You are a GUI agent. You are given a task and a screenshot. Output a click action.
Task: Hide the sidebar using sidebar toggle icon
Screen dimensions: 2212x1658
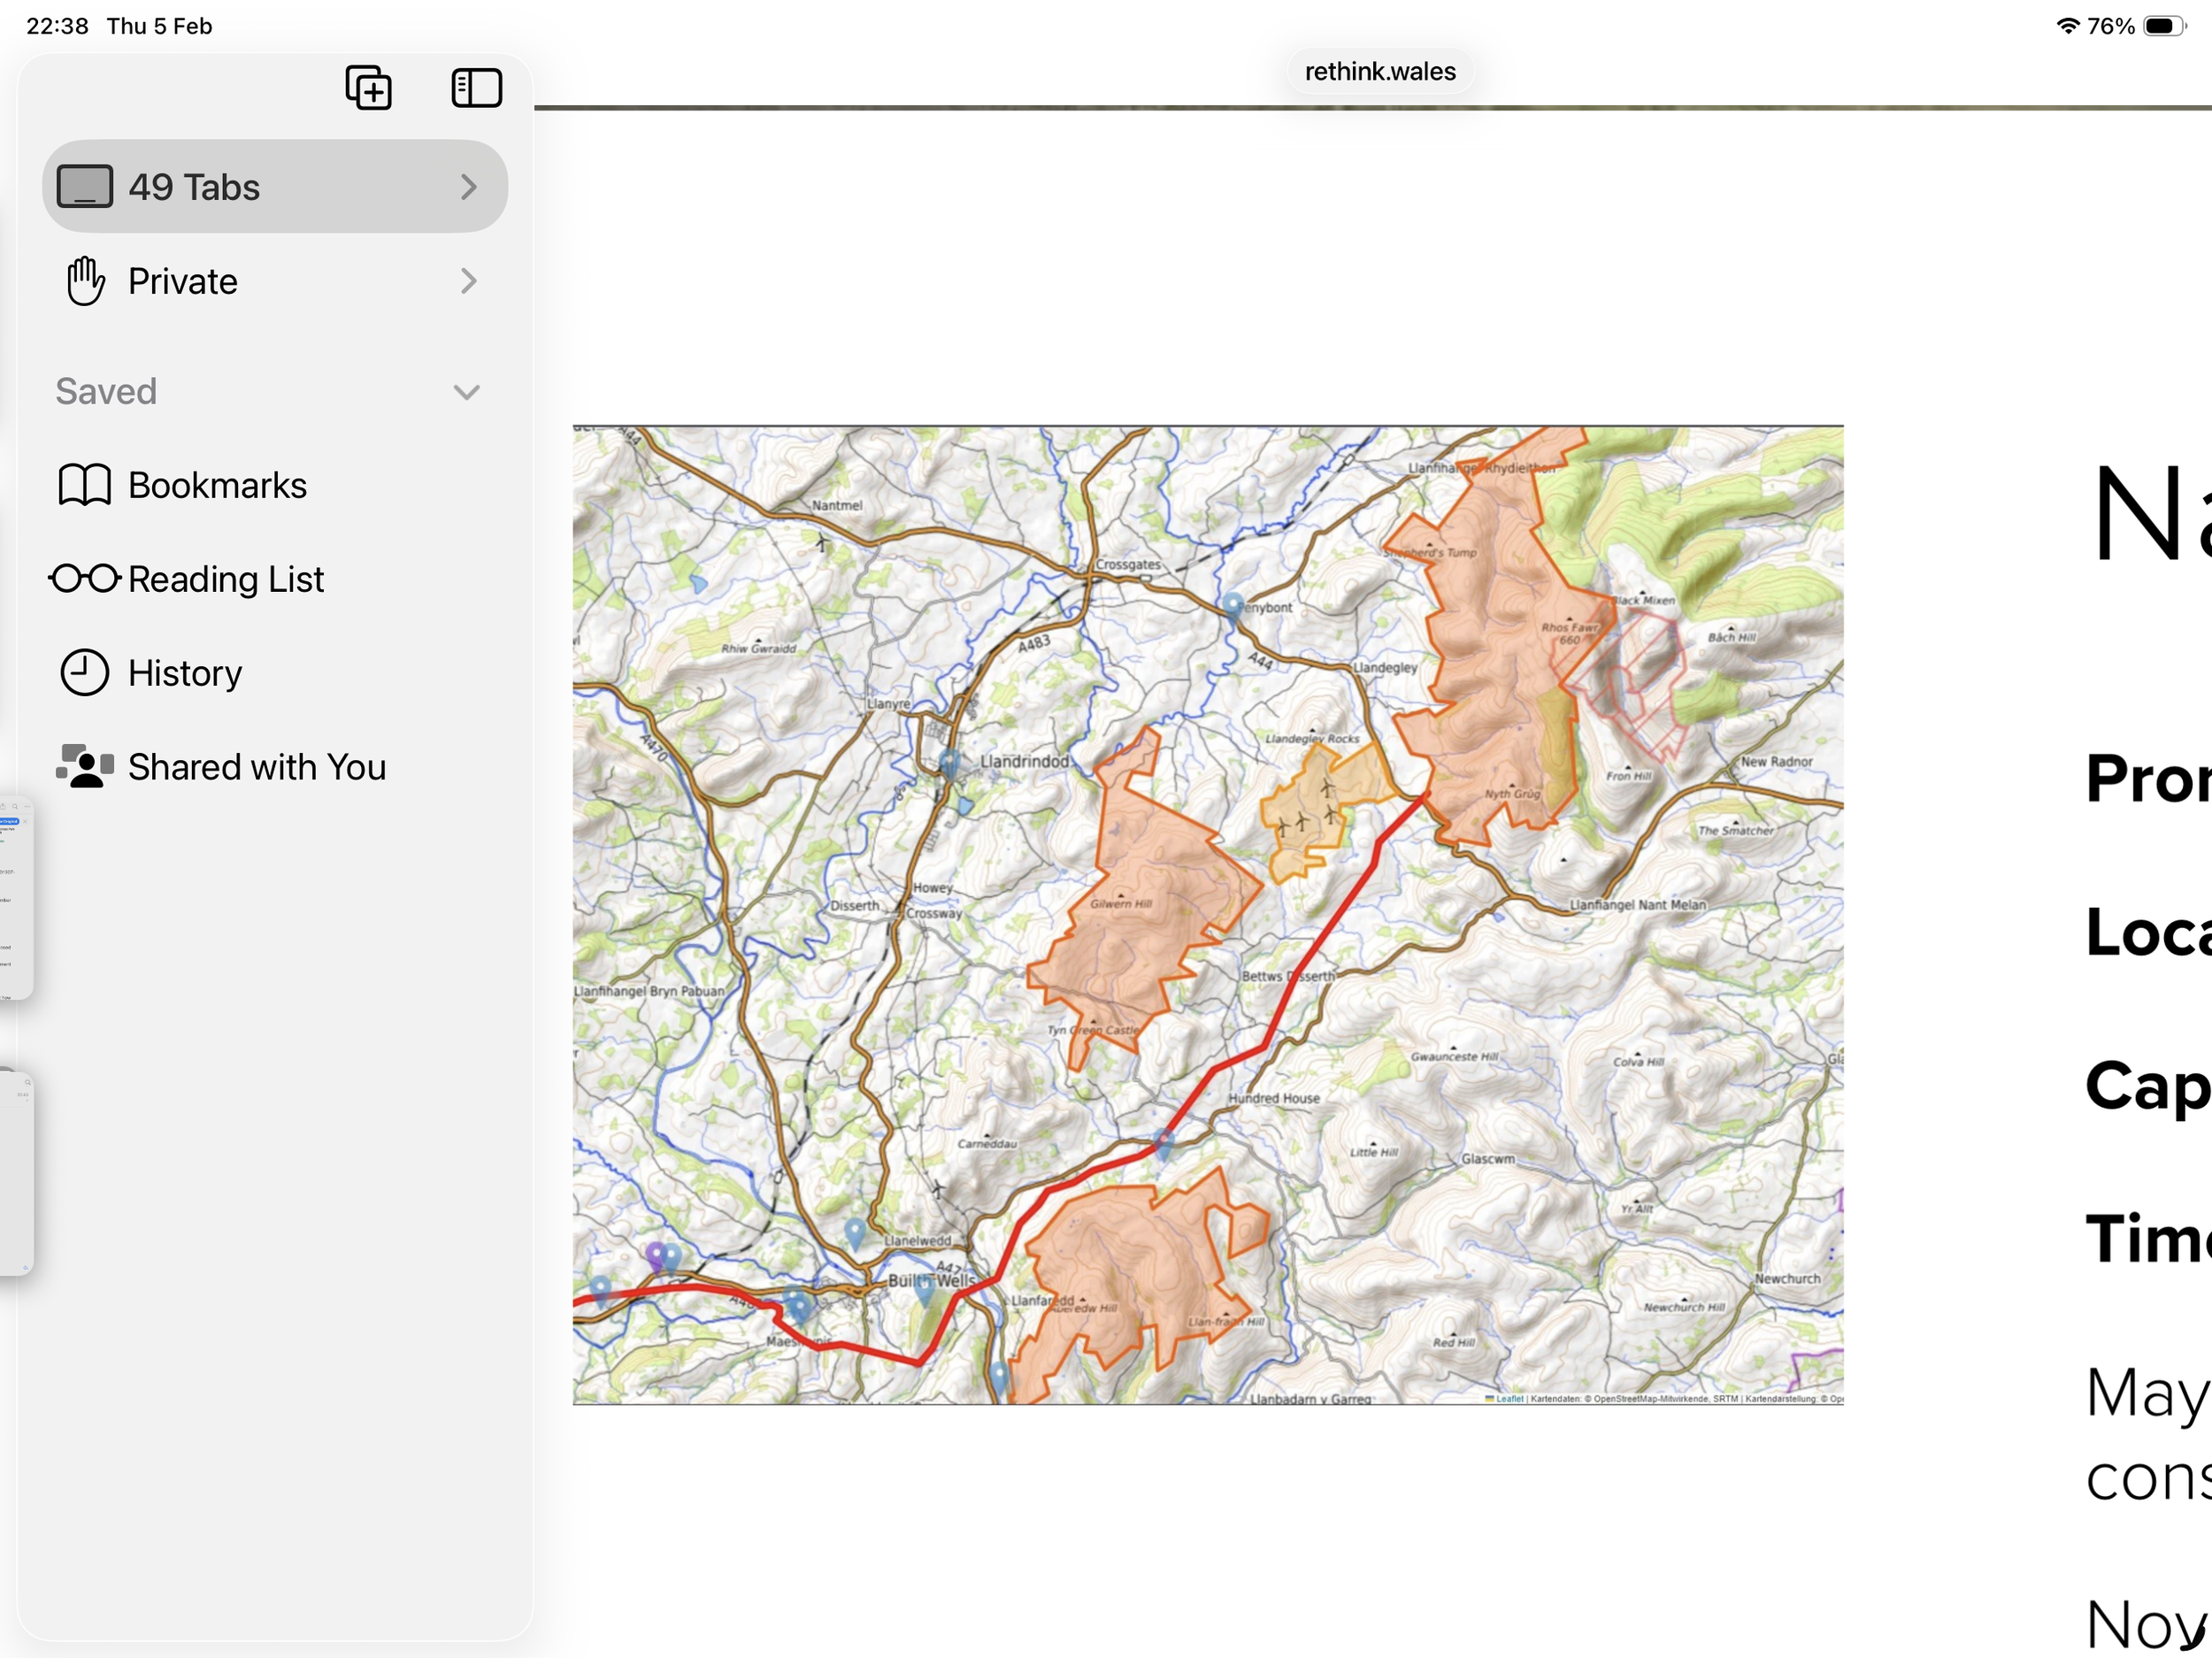coord(476,88)
